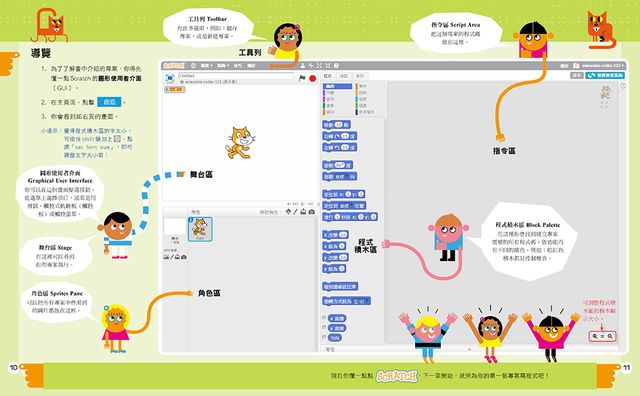Toggle the x position reporter checkbox
This screenshot has height=396, width=640.
click(x=324, y=318)
